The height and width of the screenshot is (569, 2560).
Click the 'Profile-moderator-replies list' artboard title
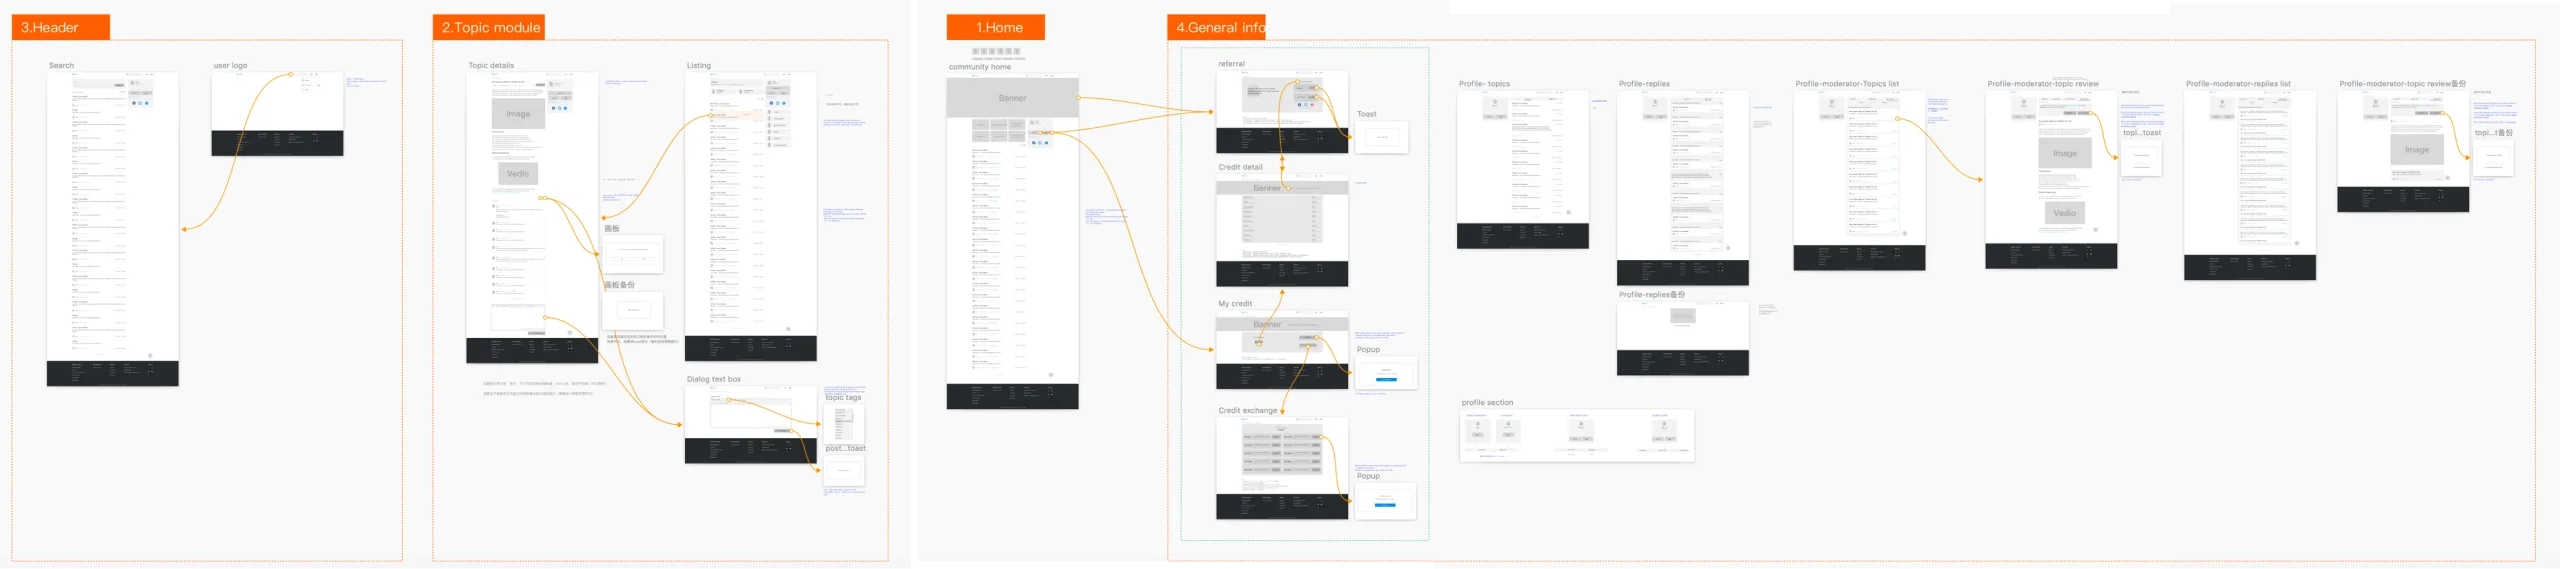[2238, 84]
